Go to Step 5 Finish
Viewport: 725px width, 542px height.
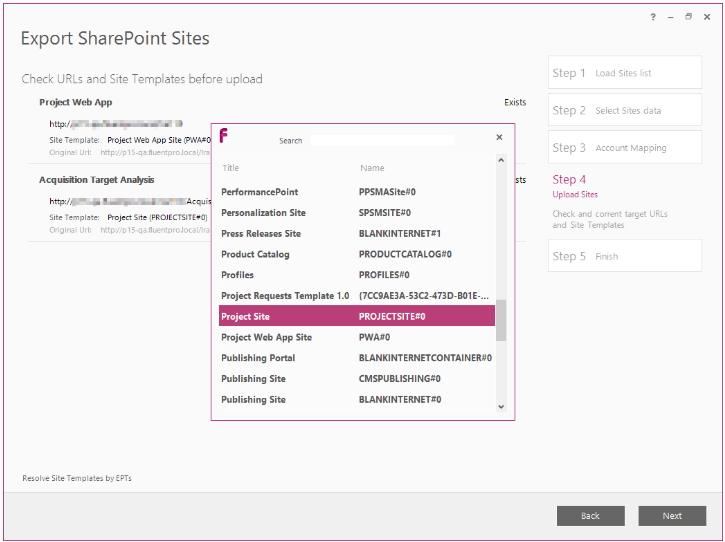pyautogui.click(x=625, y=256)
